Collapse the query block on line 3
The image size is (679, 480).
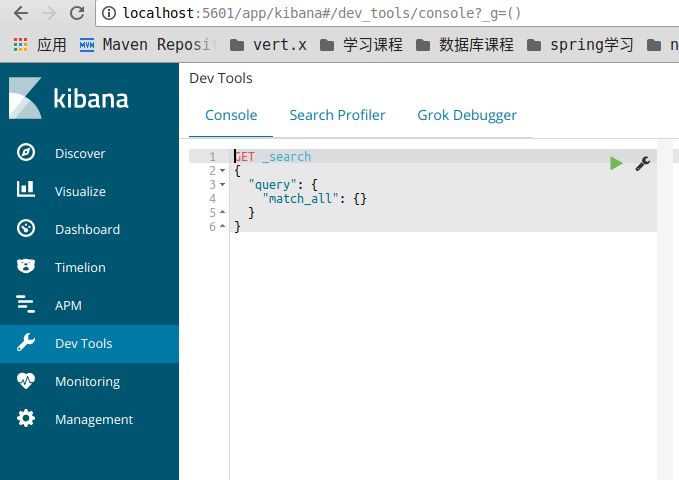point(222,185)
